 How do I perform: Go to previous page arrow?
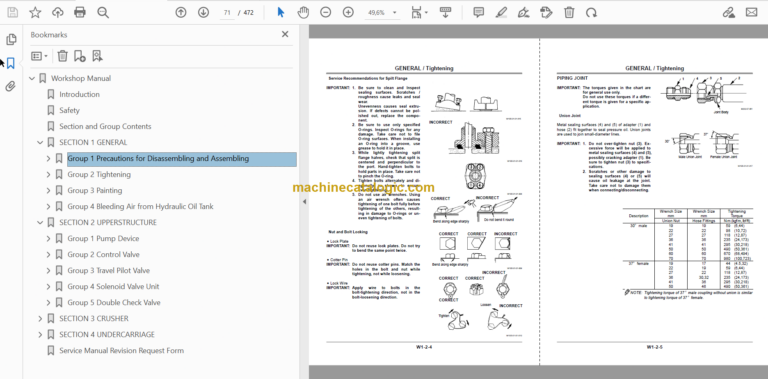(181, 12)
